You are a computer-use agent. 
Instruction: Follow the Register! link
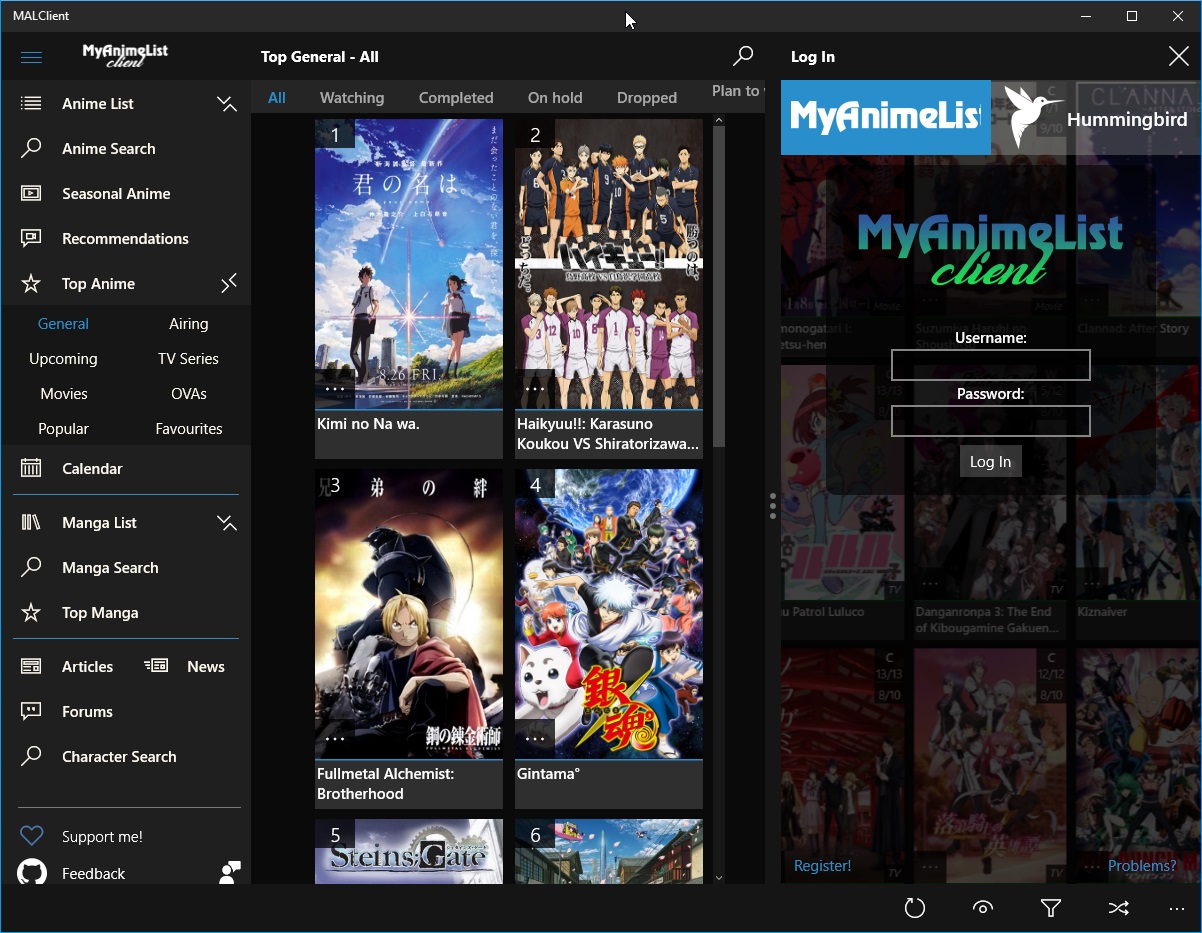[822, 866]
